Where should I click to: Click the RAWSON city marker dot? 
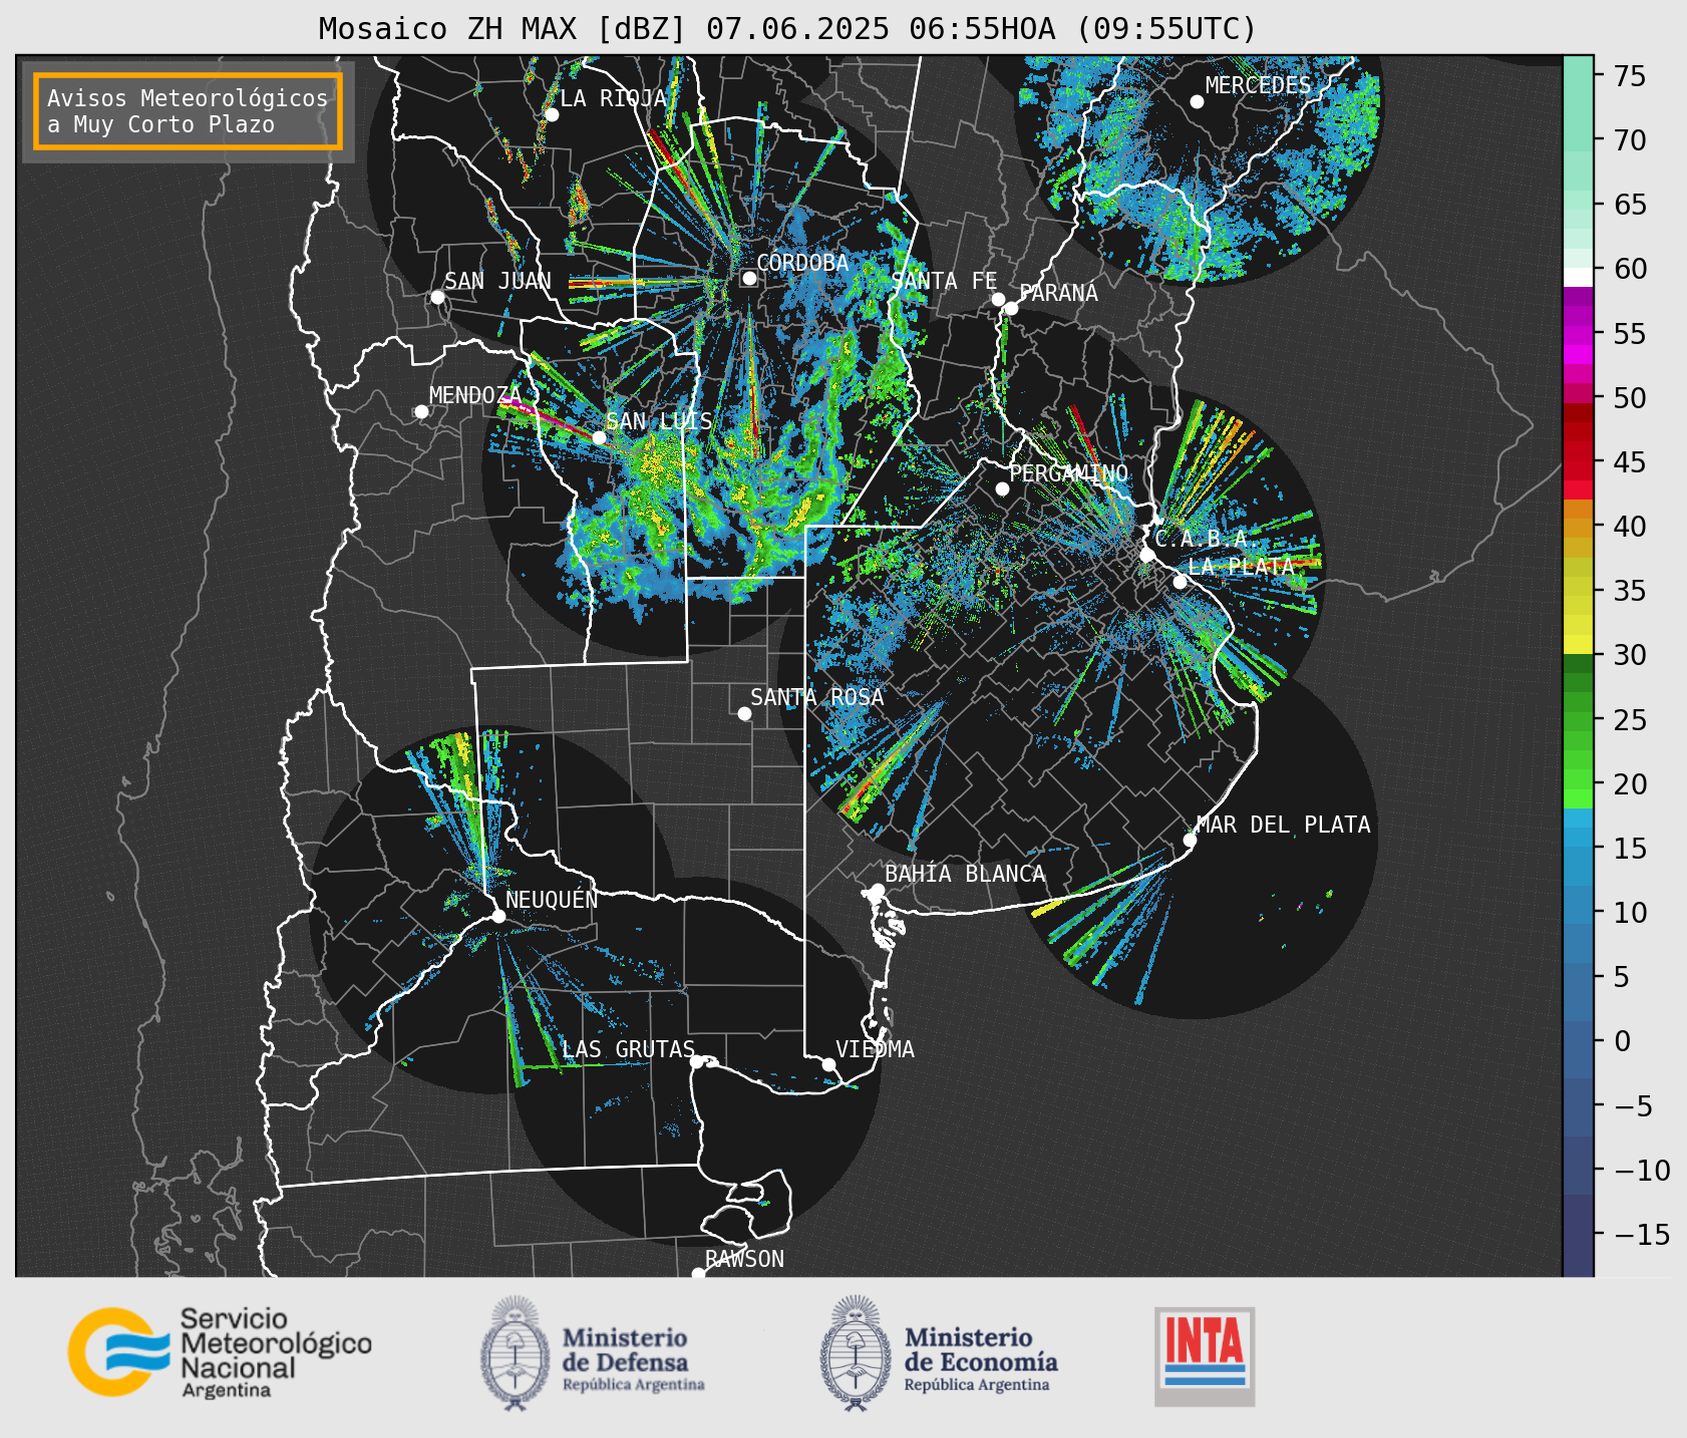698,1274
